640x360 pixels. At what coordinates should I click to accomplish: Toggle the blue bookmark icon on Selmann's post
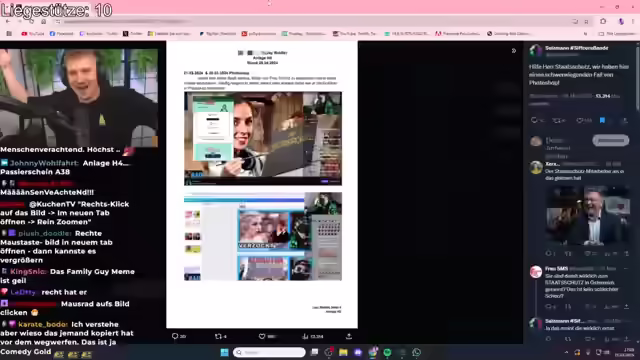[602, 120]
